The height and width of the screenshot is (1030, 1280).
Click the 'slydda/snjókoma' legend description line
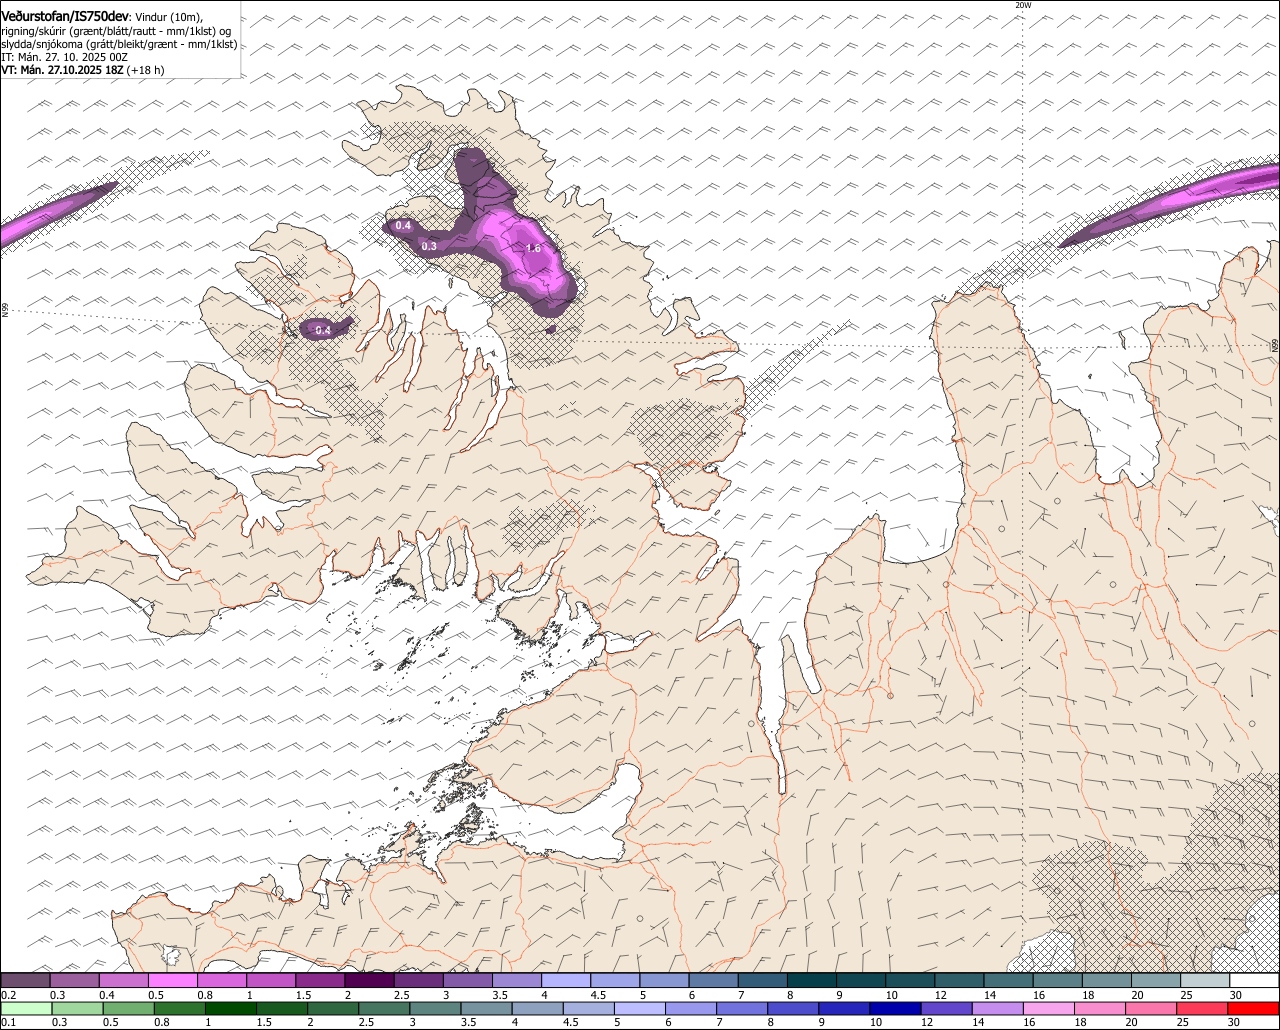click(119, 44)
